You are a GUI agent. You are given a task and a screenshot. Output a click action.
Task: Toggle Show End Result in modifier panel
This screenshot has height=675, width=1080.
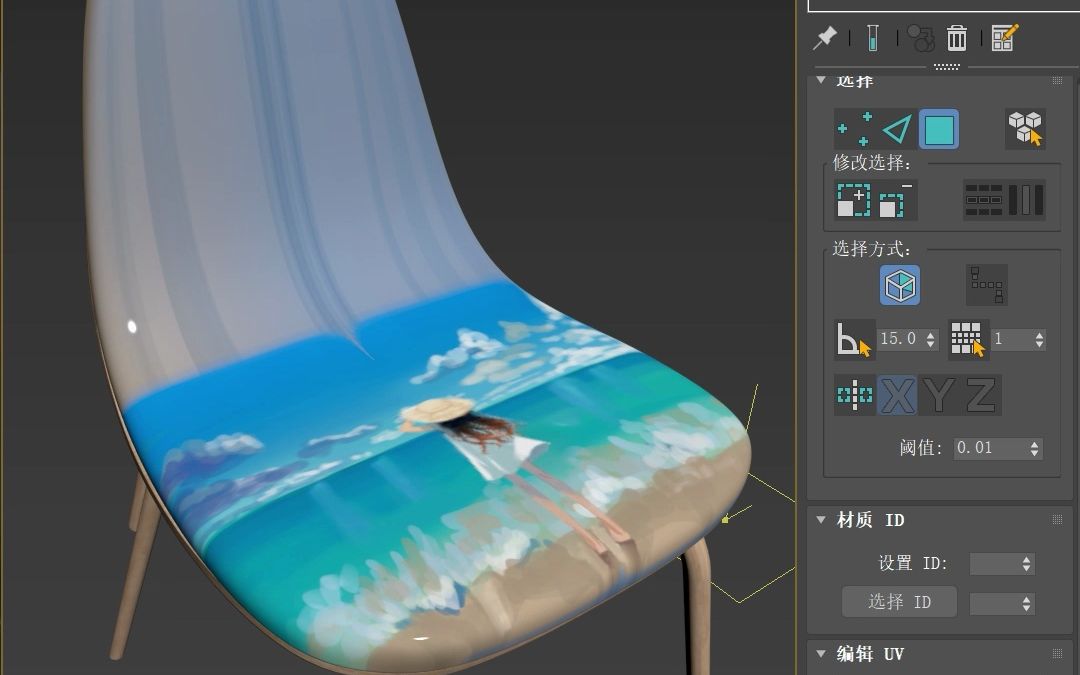coord(869,38)
